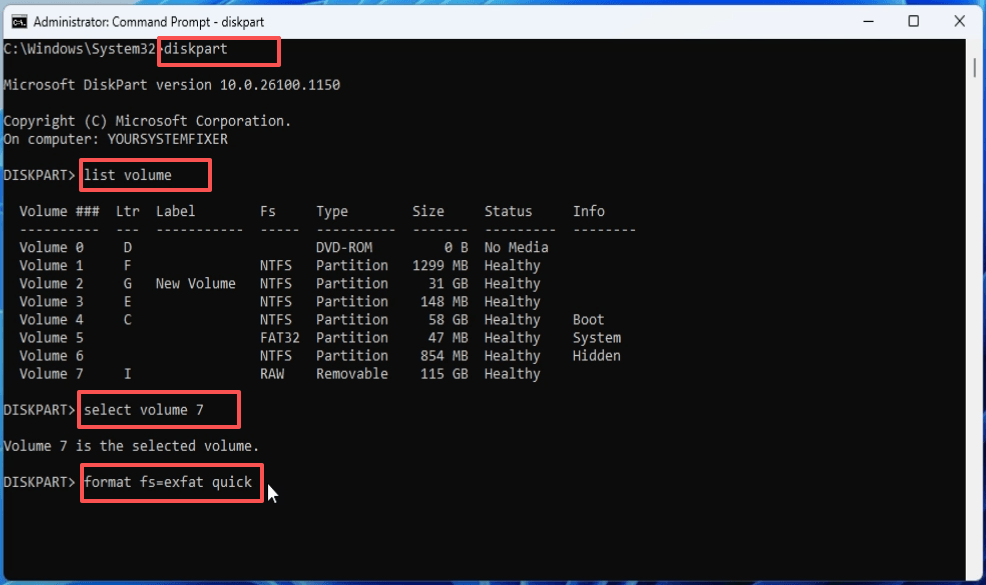This screenshot has width=986, height=585.
Task: Click the 'Removable' type text
Action: click(x=352, y=374)
